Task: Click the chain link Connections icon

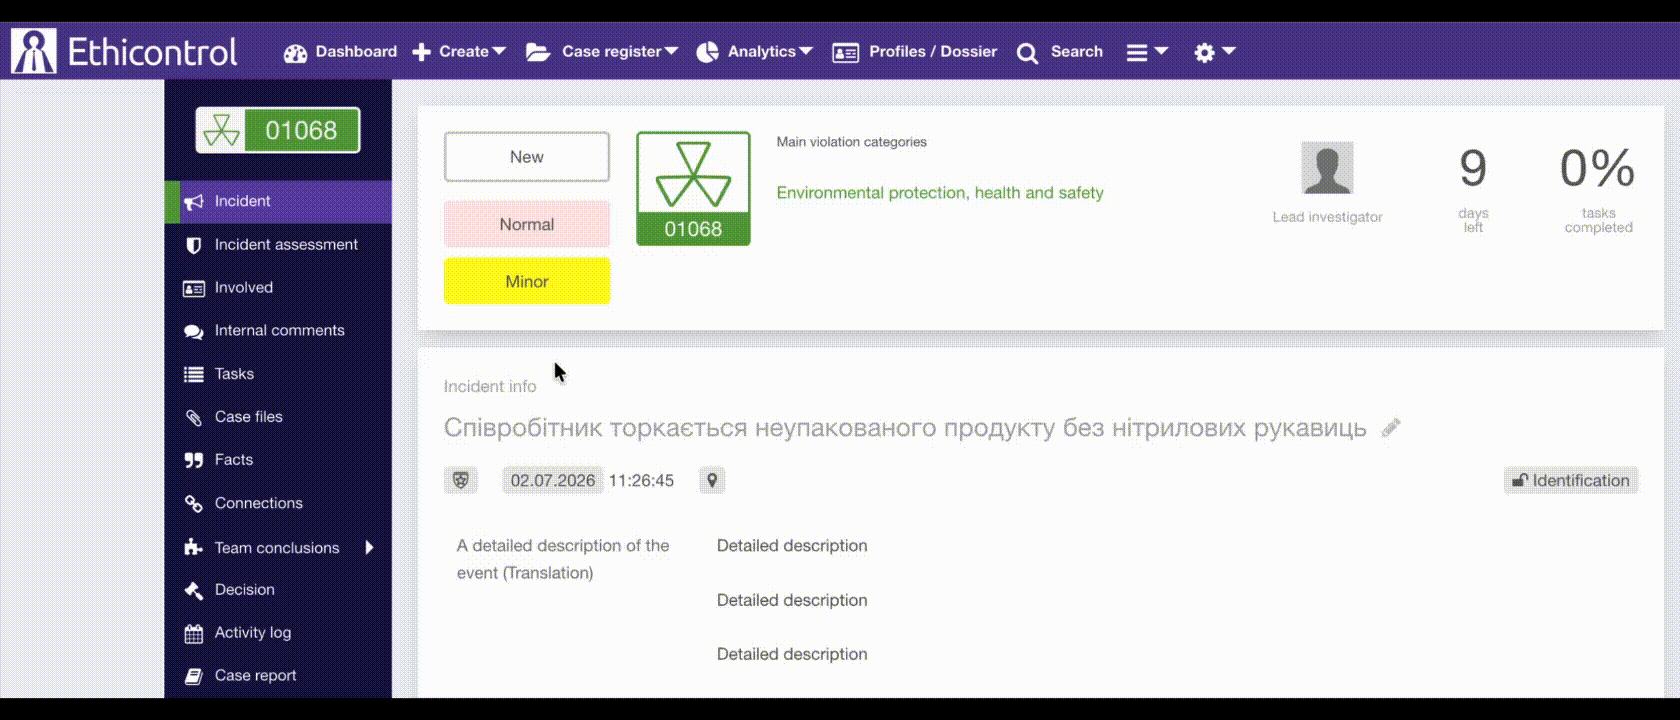Action: pyautogui.click(x=194, y=503)
